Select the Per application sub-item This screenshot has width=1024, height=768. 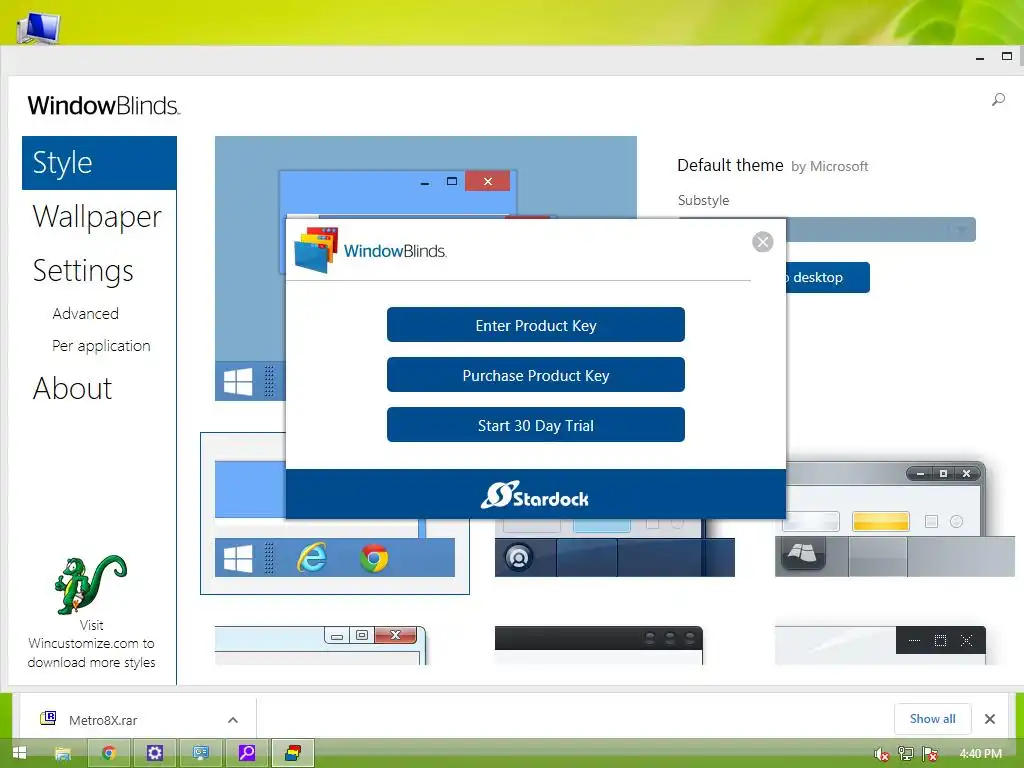[101, 345]
